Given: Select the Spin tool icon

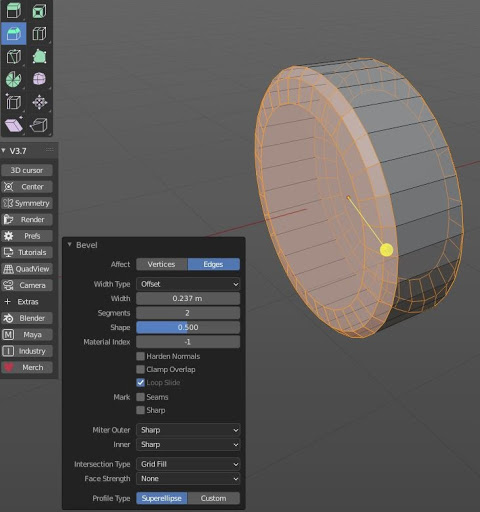Looking at the screenshot, I should [14, 79].
